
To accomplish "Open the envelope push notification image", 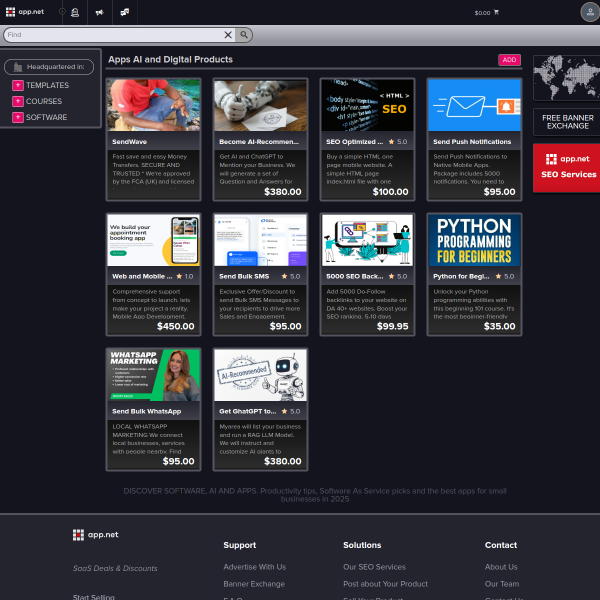I will [x=474, y=105].
